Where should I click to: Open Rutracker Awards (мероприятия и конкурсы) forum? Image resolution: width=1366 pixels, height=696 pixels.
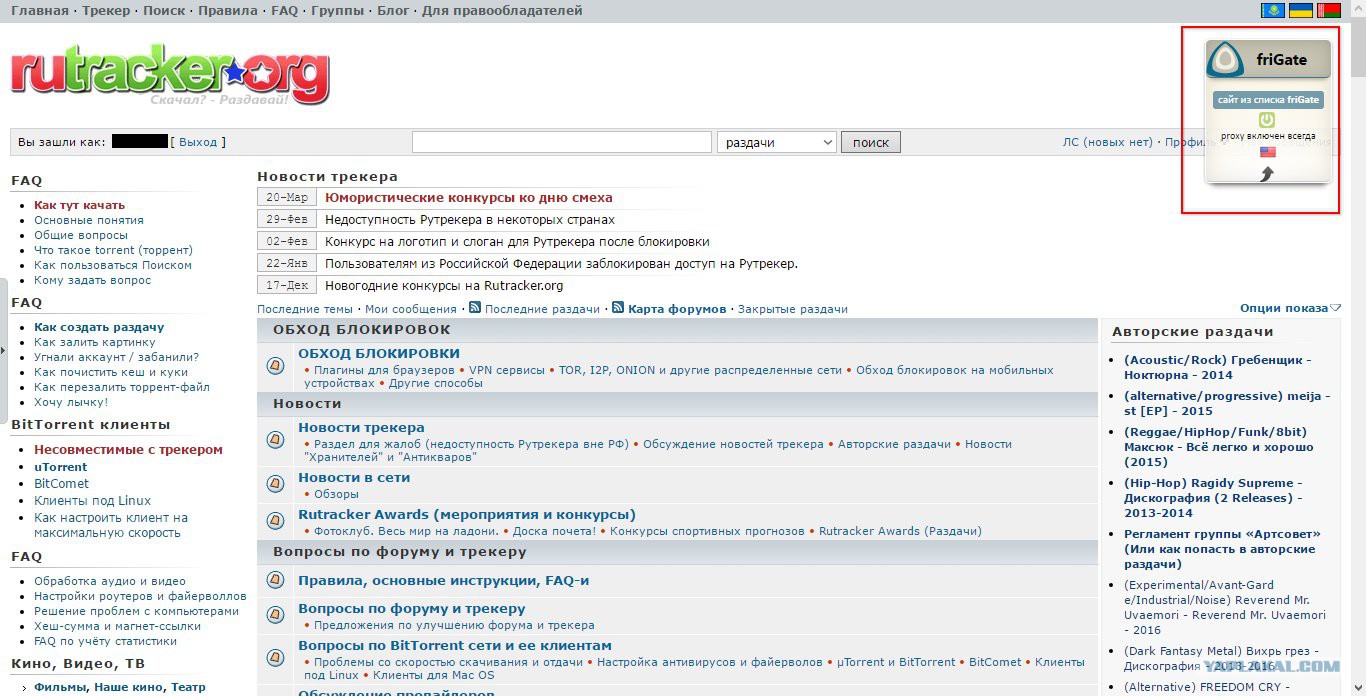pos(467,514)
